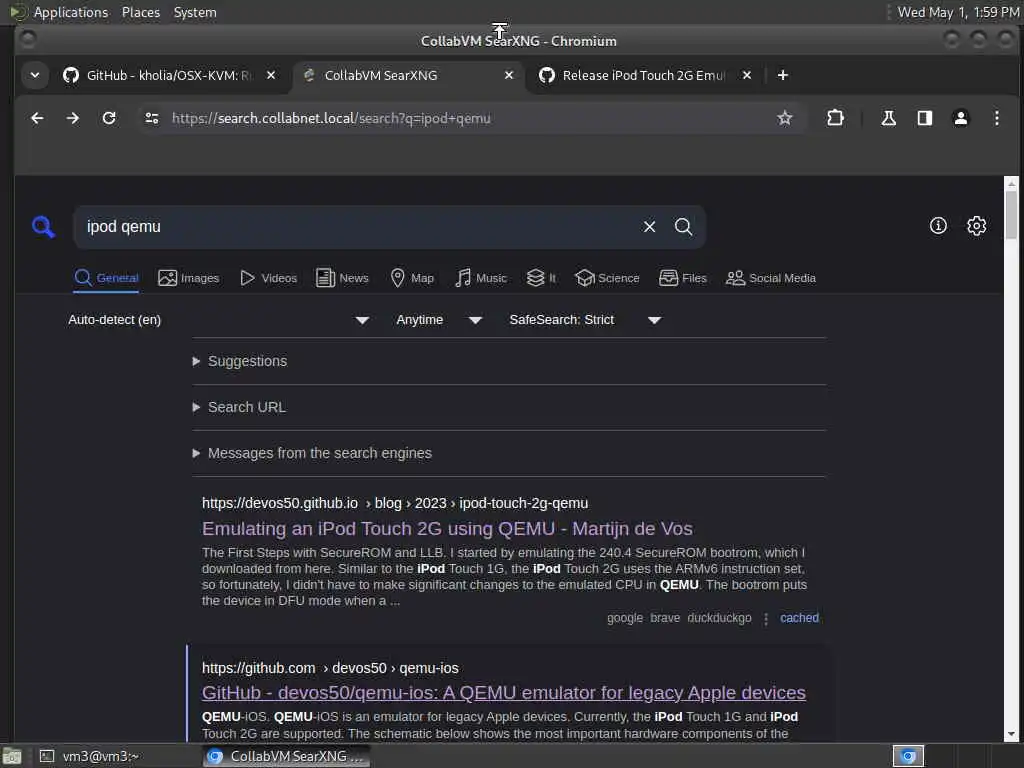Open Auto-detect (en) language dropdown
The width and height of the screenshot is (1024, 768).
click(219, 320)
